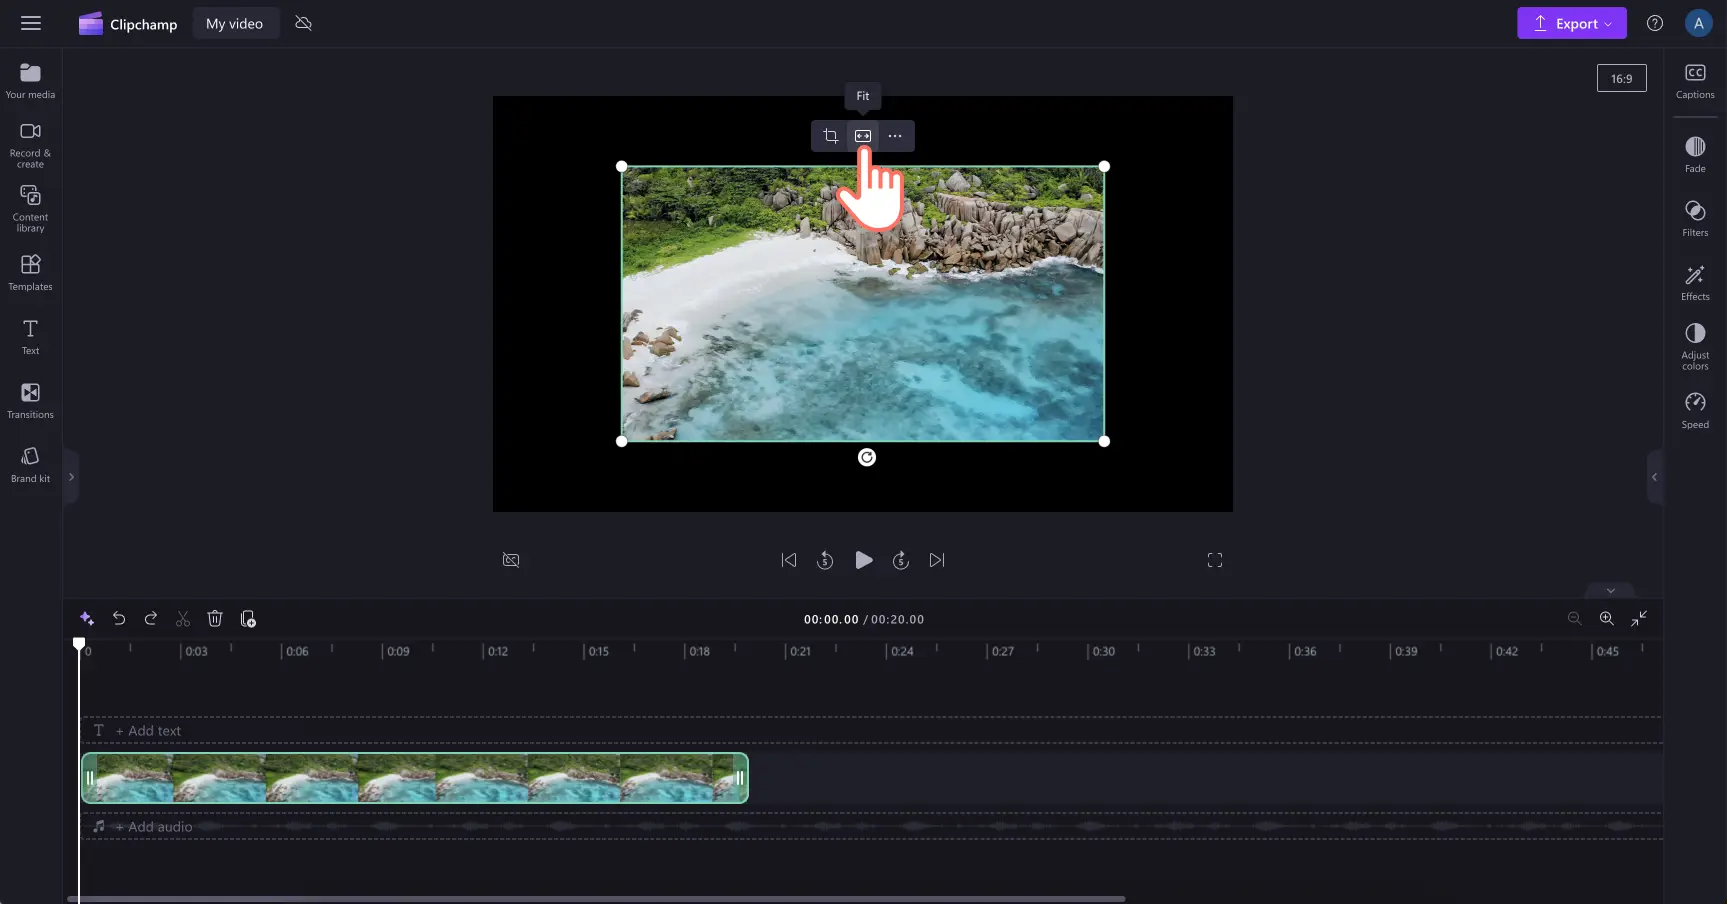The image size is (1727, 904).
Task: Zoom out the timeline
Action: (1575, 619)
